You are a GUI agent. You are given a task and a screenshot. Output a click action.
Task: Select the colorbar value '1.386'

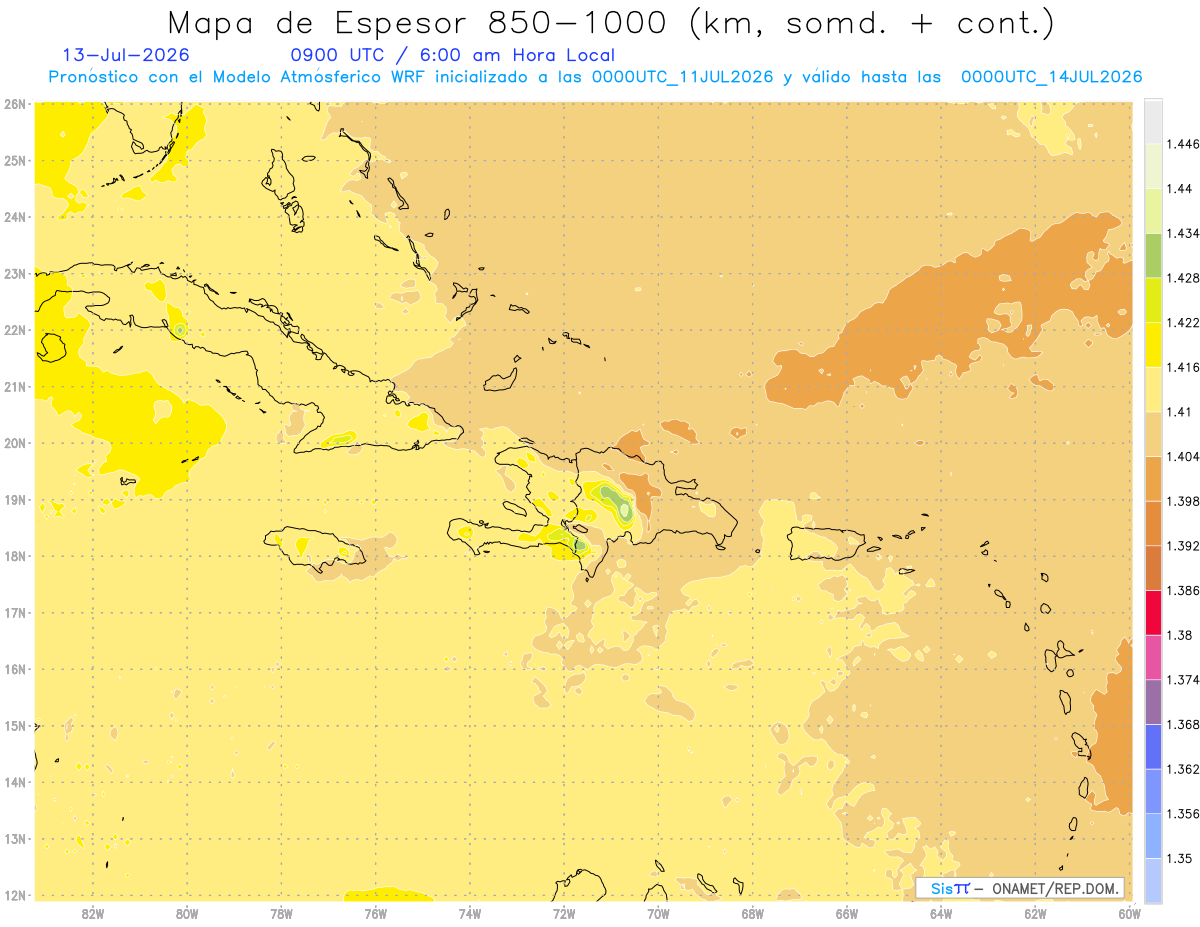(1184, 591)
